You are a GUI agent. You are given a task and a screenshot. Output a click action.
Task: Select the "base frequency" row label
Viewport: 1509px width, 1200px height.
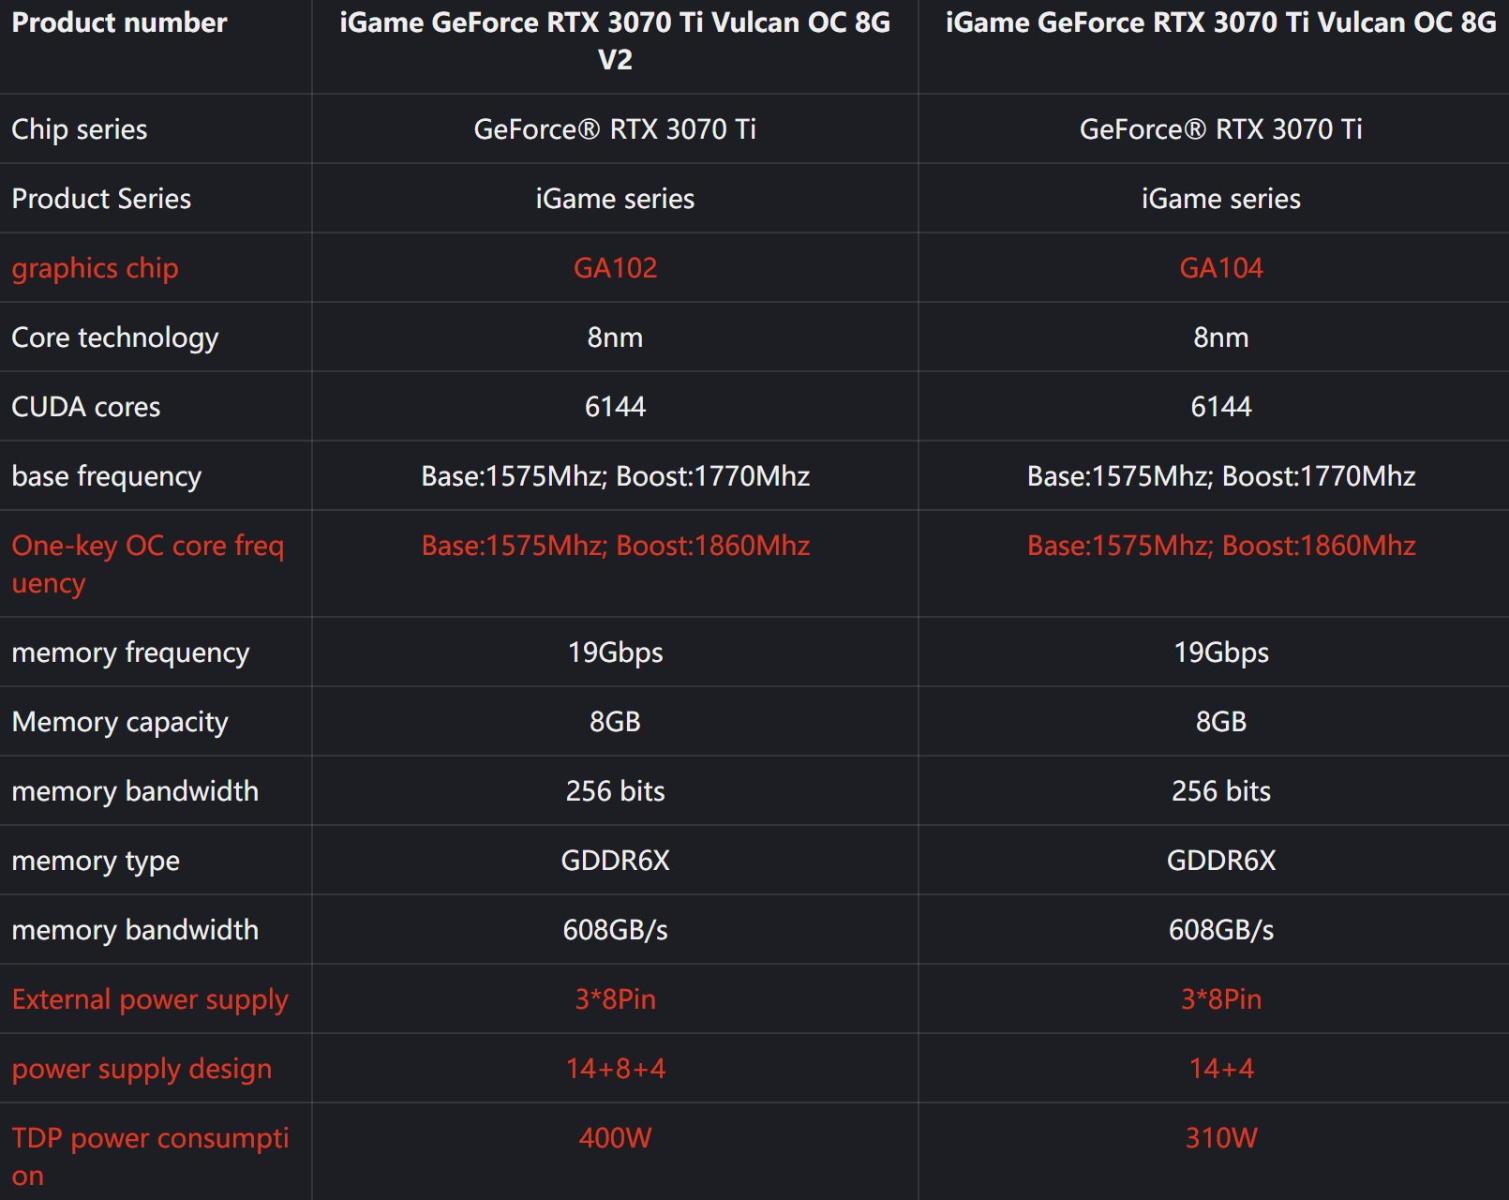click(x=106, y=476)
